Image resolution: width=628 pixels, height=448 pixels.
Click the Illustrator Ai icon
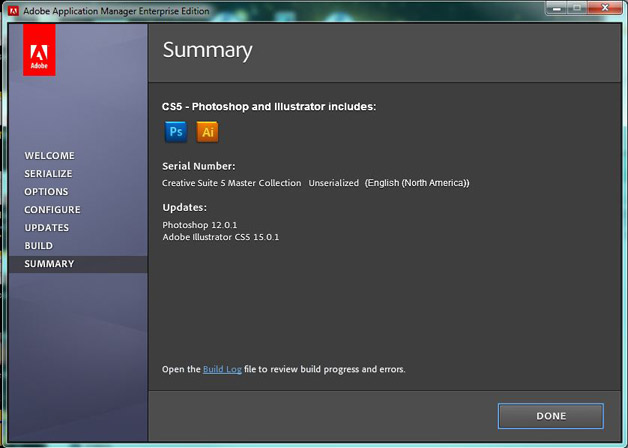[x=207, y=132]
